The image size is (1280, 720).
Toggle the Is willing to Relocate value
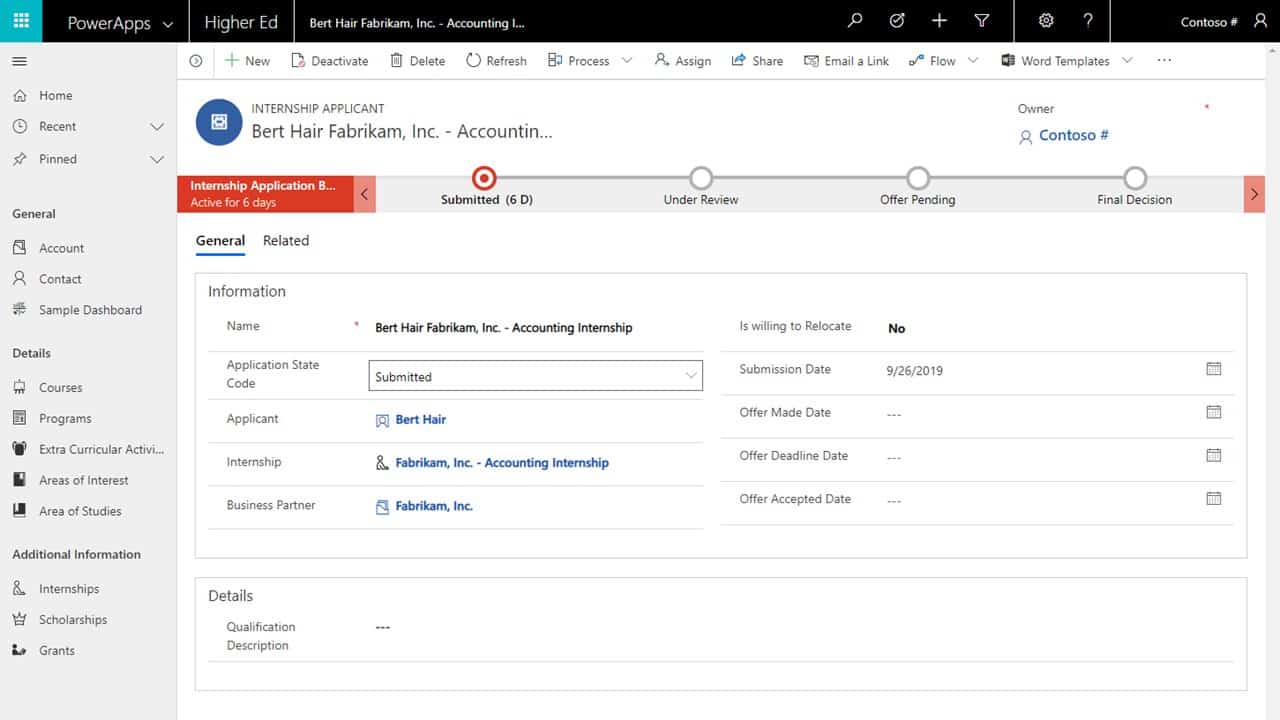coord(897,328)
